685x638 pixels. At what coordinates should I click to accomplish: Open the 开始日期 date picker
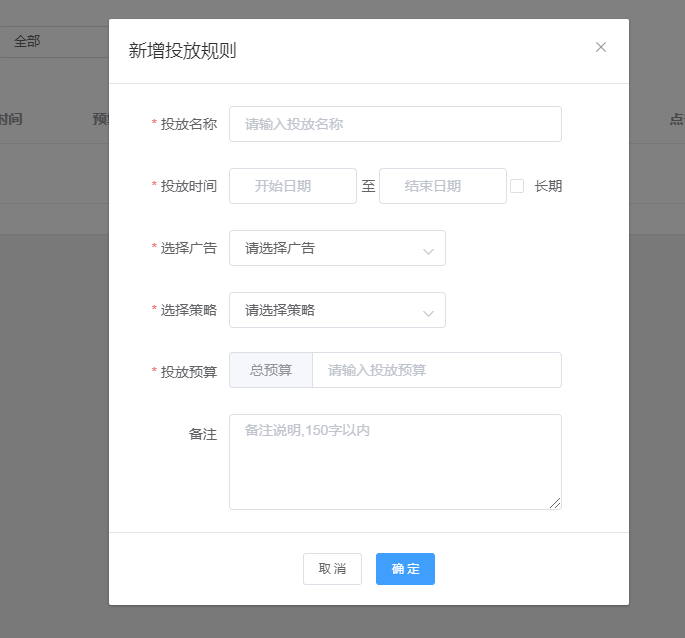(293, 186)
